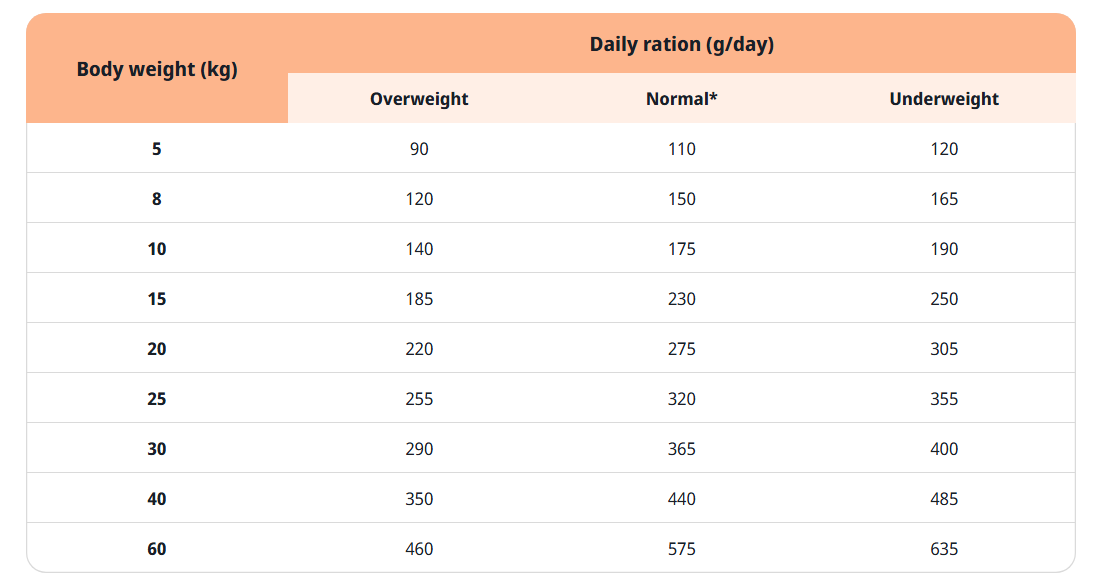Select the normal ration value 275
Image resolution: width=1105 pixels, height=585 pixels.
click(681, 349)
